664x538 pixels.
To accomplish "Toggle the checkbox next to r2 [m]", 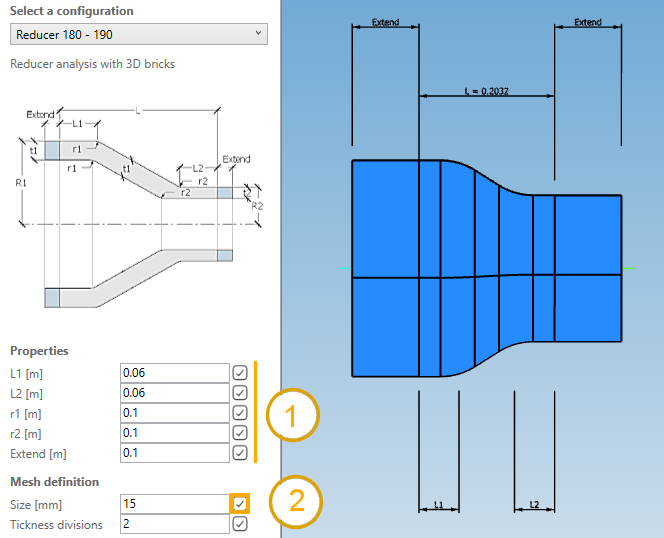I will point(240,433).
